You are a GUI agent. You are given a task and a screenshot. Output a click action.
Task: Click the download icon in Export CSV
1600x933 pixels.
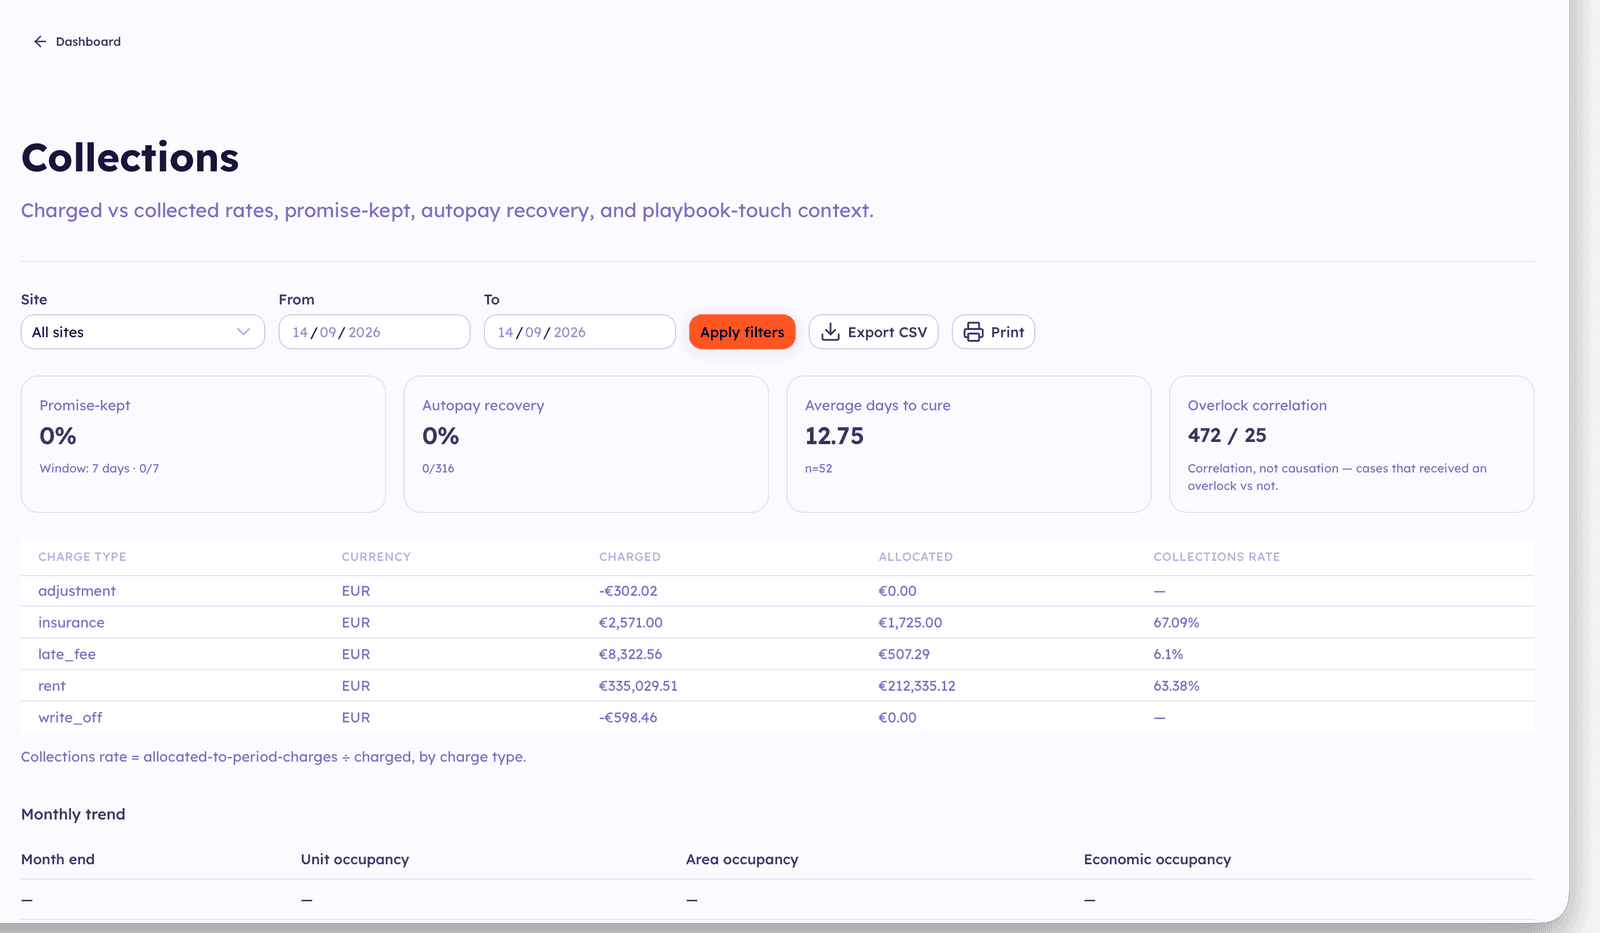pos(830,332)
